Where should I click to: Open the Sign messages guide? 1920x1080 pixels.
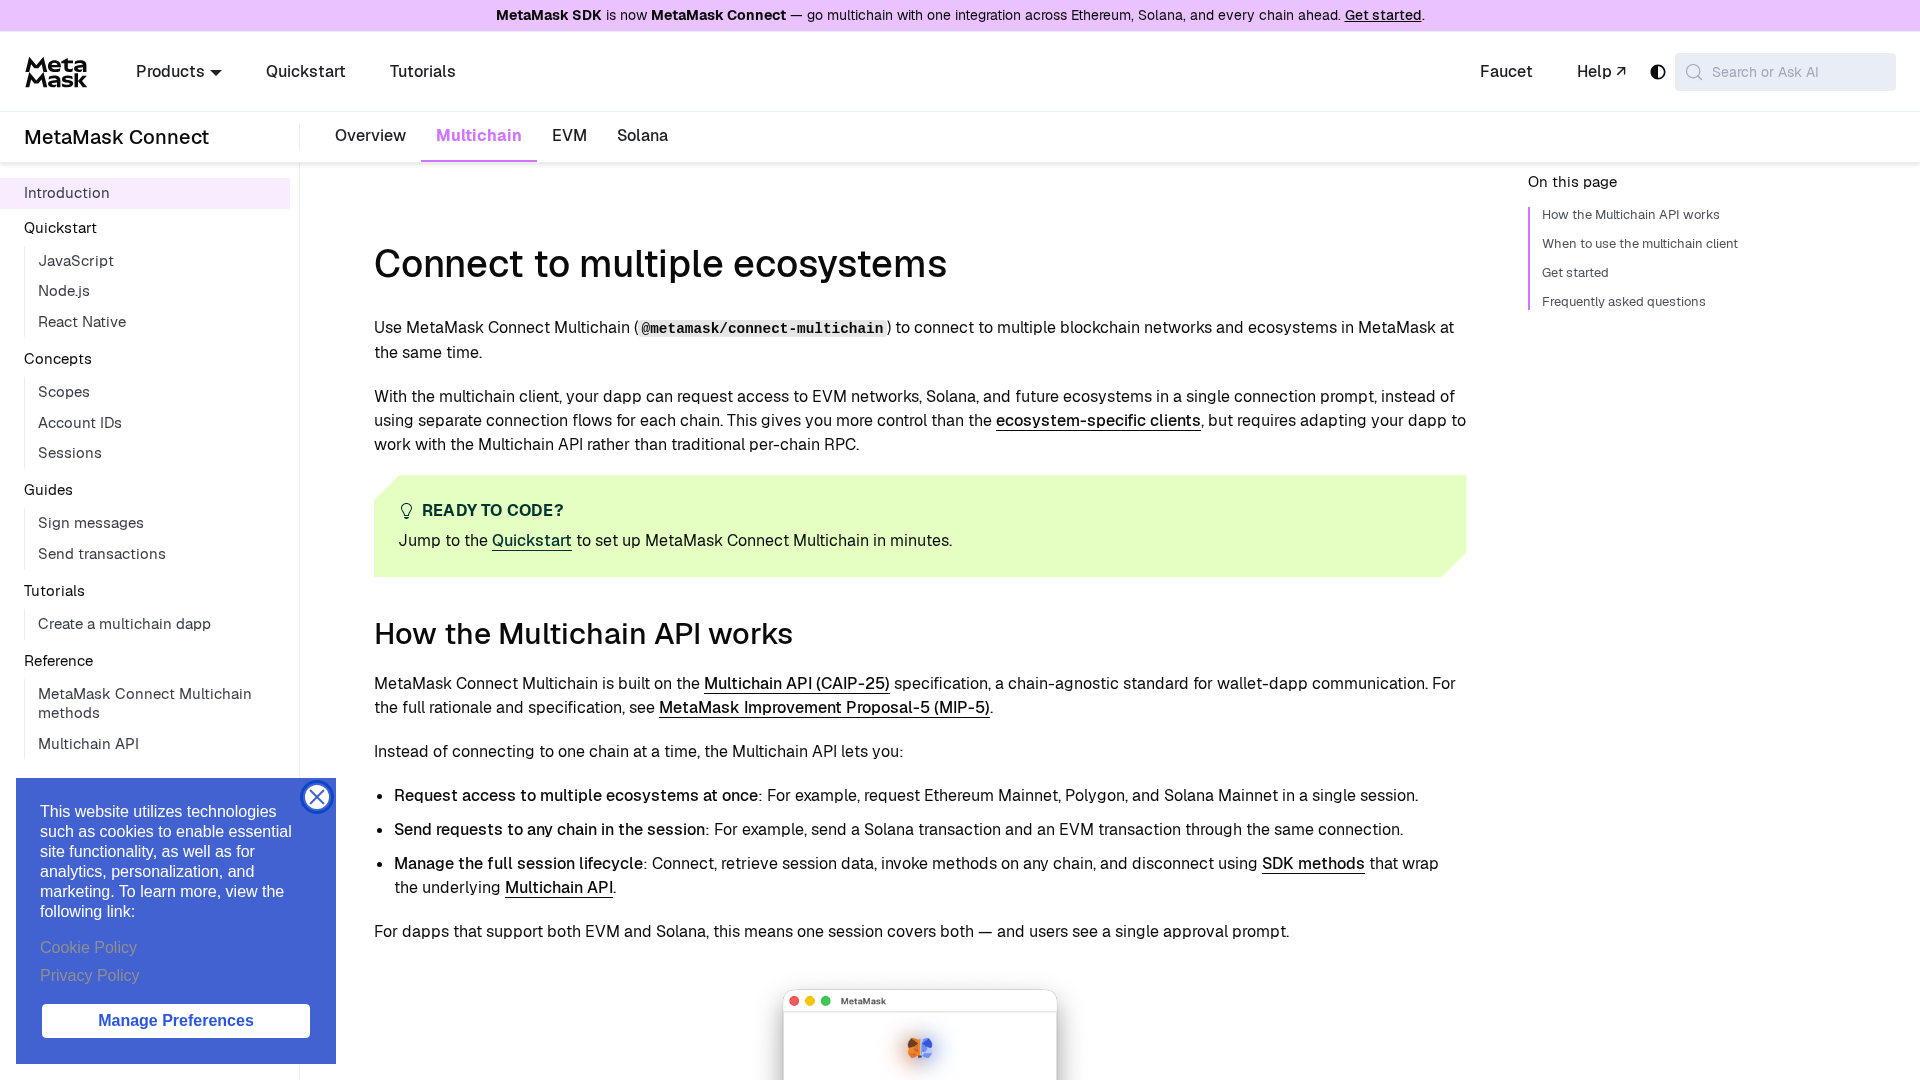pos(91,523)
